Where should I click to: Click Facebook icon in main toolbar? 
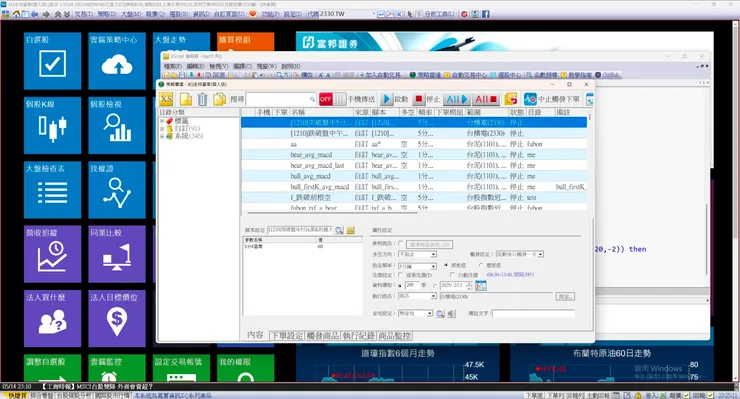(486, 14)
